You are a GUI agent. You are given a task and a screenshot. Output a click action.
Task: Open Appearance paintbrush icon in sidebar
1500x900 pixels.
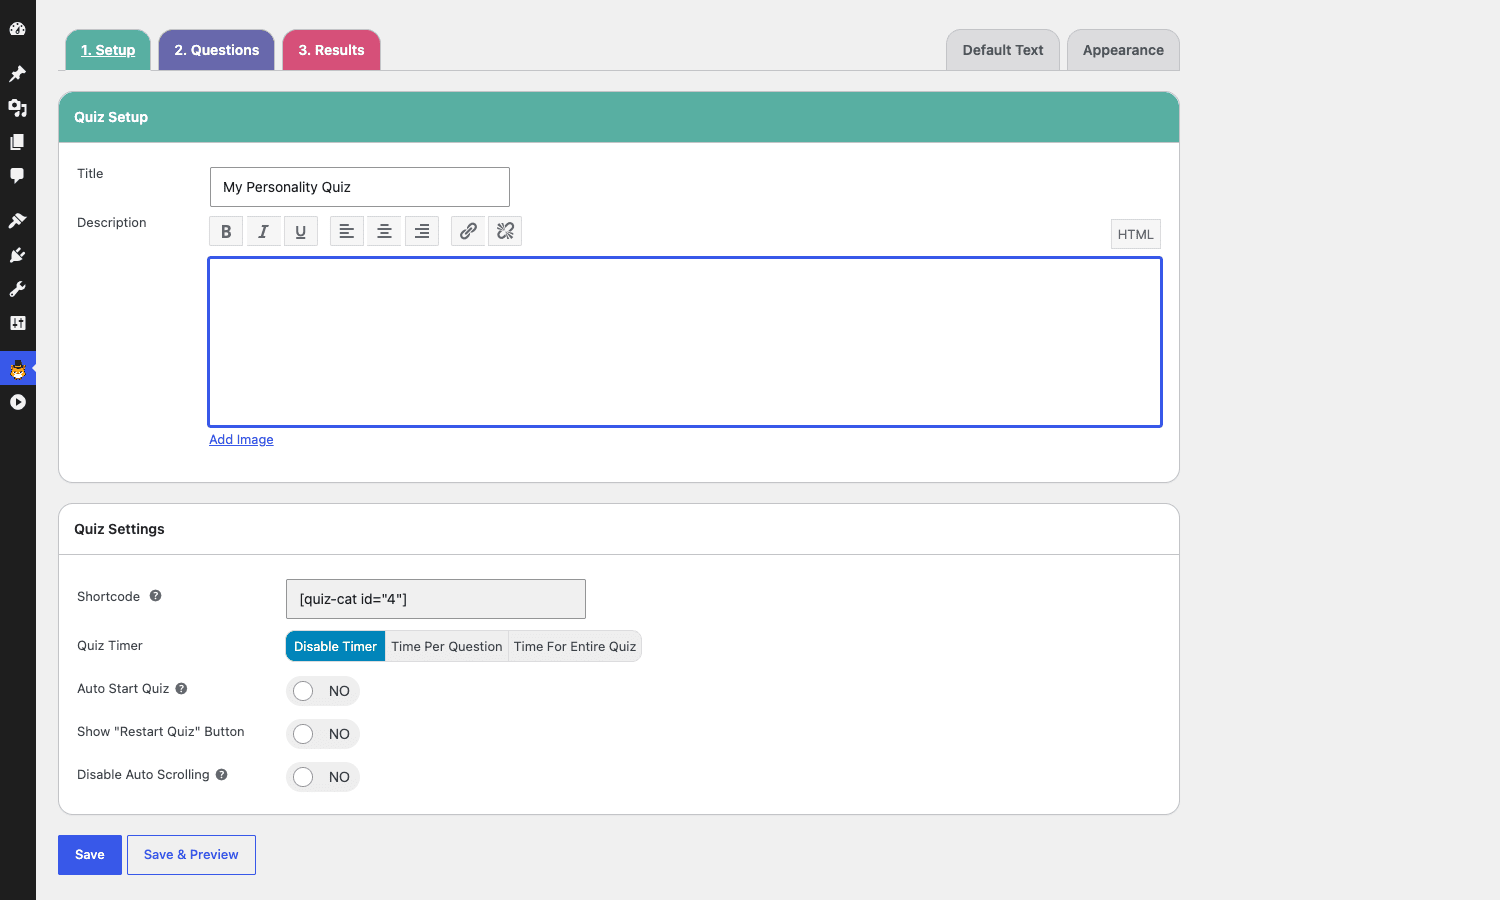pyautogui.click(x=17, y=221)
